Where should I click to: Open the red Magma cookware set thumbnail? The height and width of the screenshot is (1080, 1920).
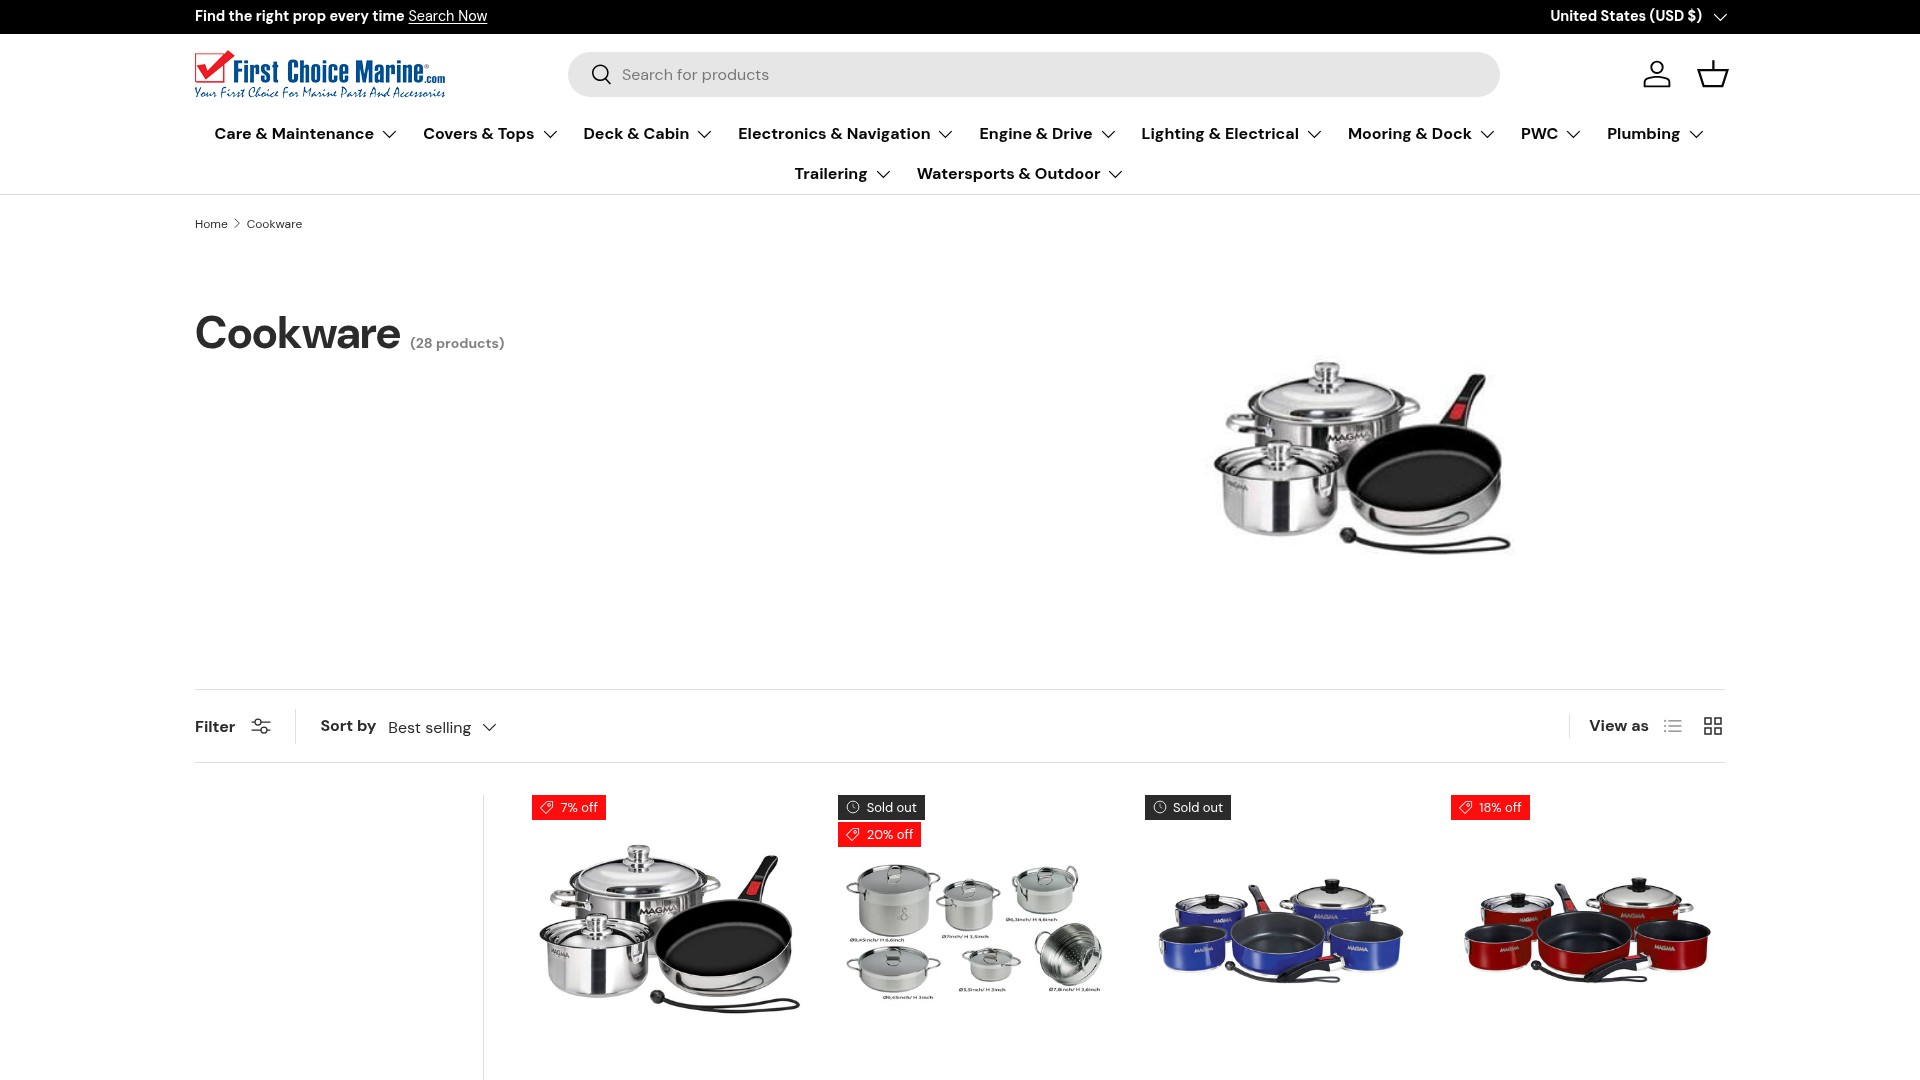click(x=1587, y=931)
